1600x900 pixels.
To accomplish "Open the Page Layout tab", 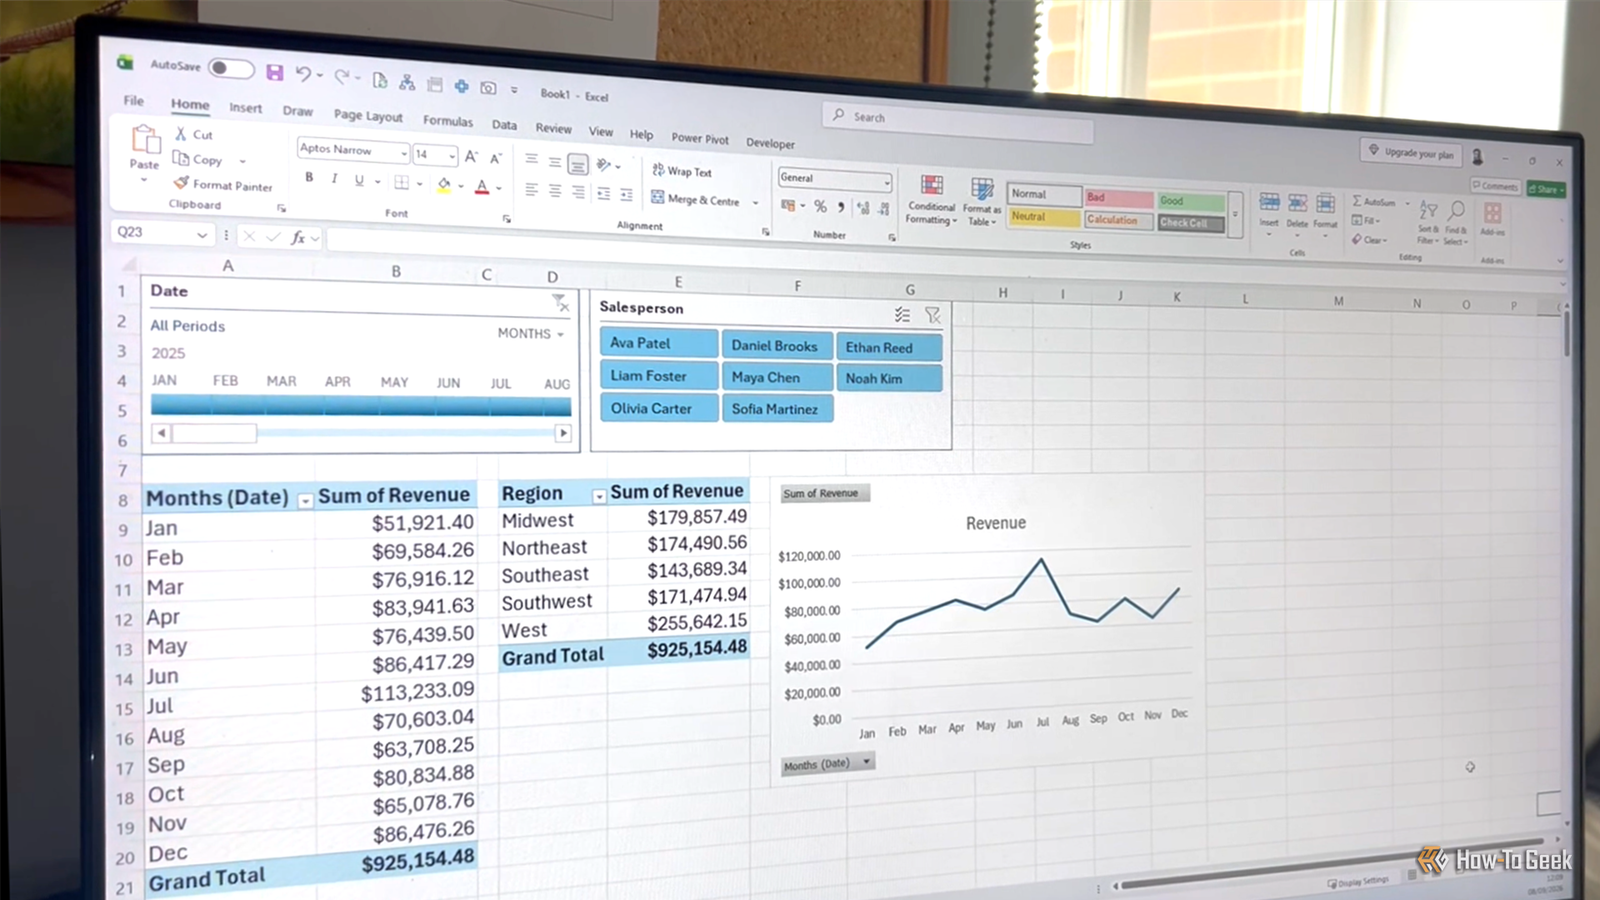I will pyautogui.click(x=368, y=116).
